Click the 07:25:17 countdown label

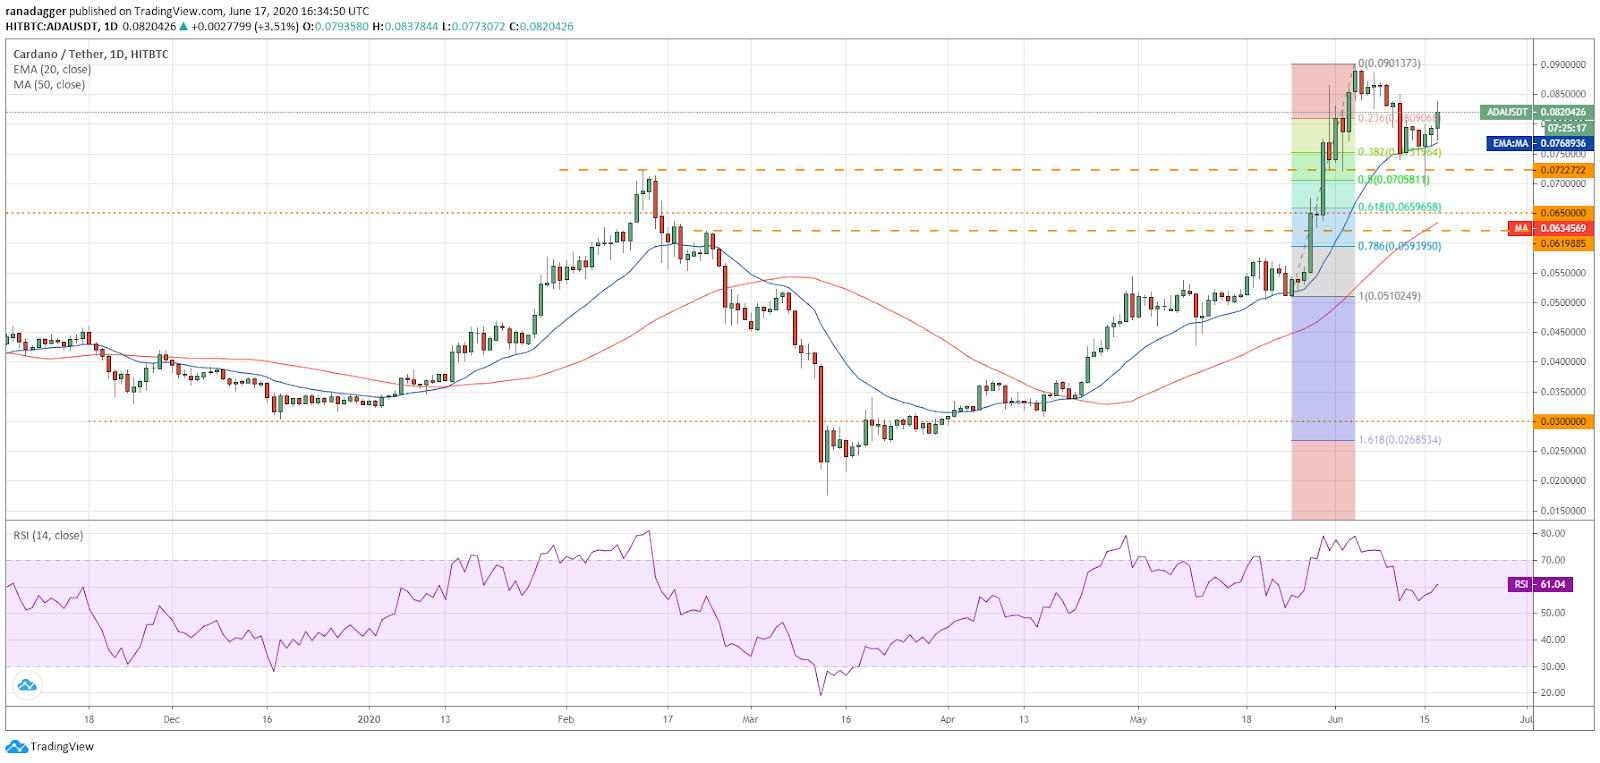point(1567,128)
